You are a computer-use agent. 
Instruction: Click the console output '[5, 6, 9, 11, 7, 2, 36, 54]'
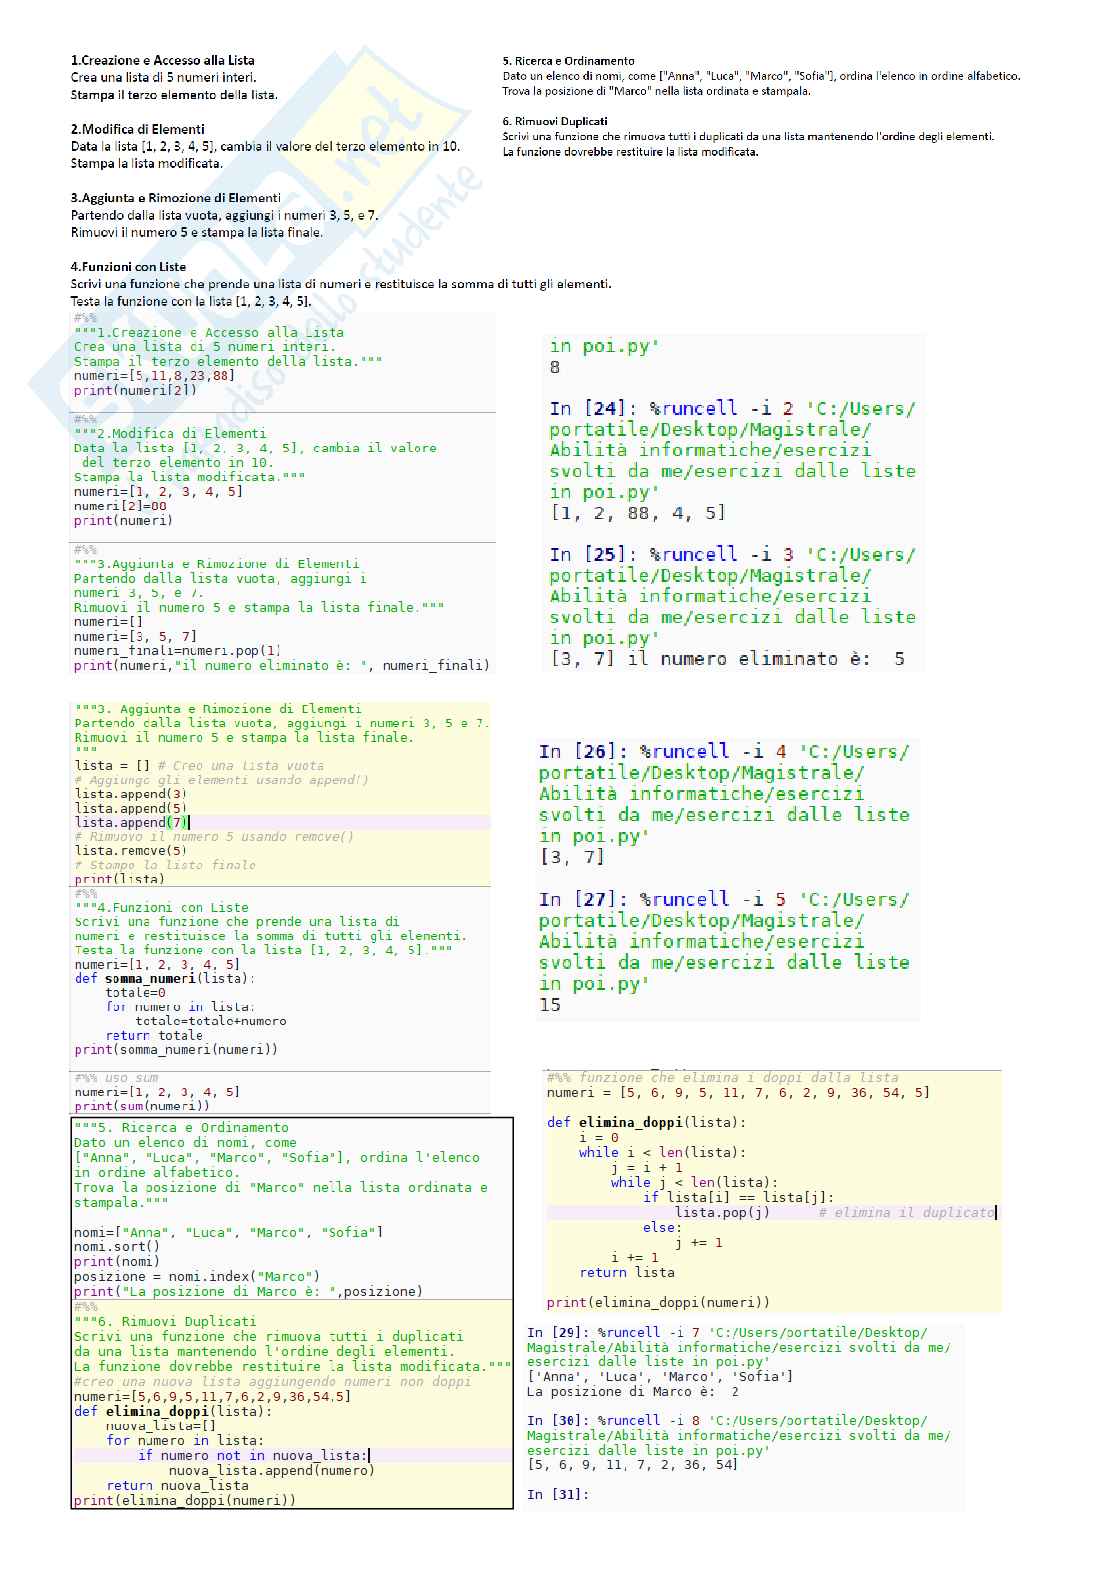pos(632,1464)
